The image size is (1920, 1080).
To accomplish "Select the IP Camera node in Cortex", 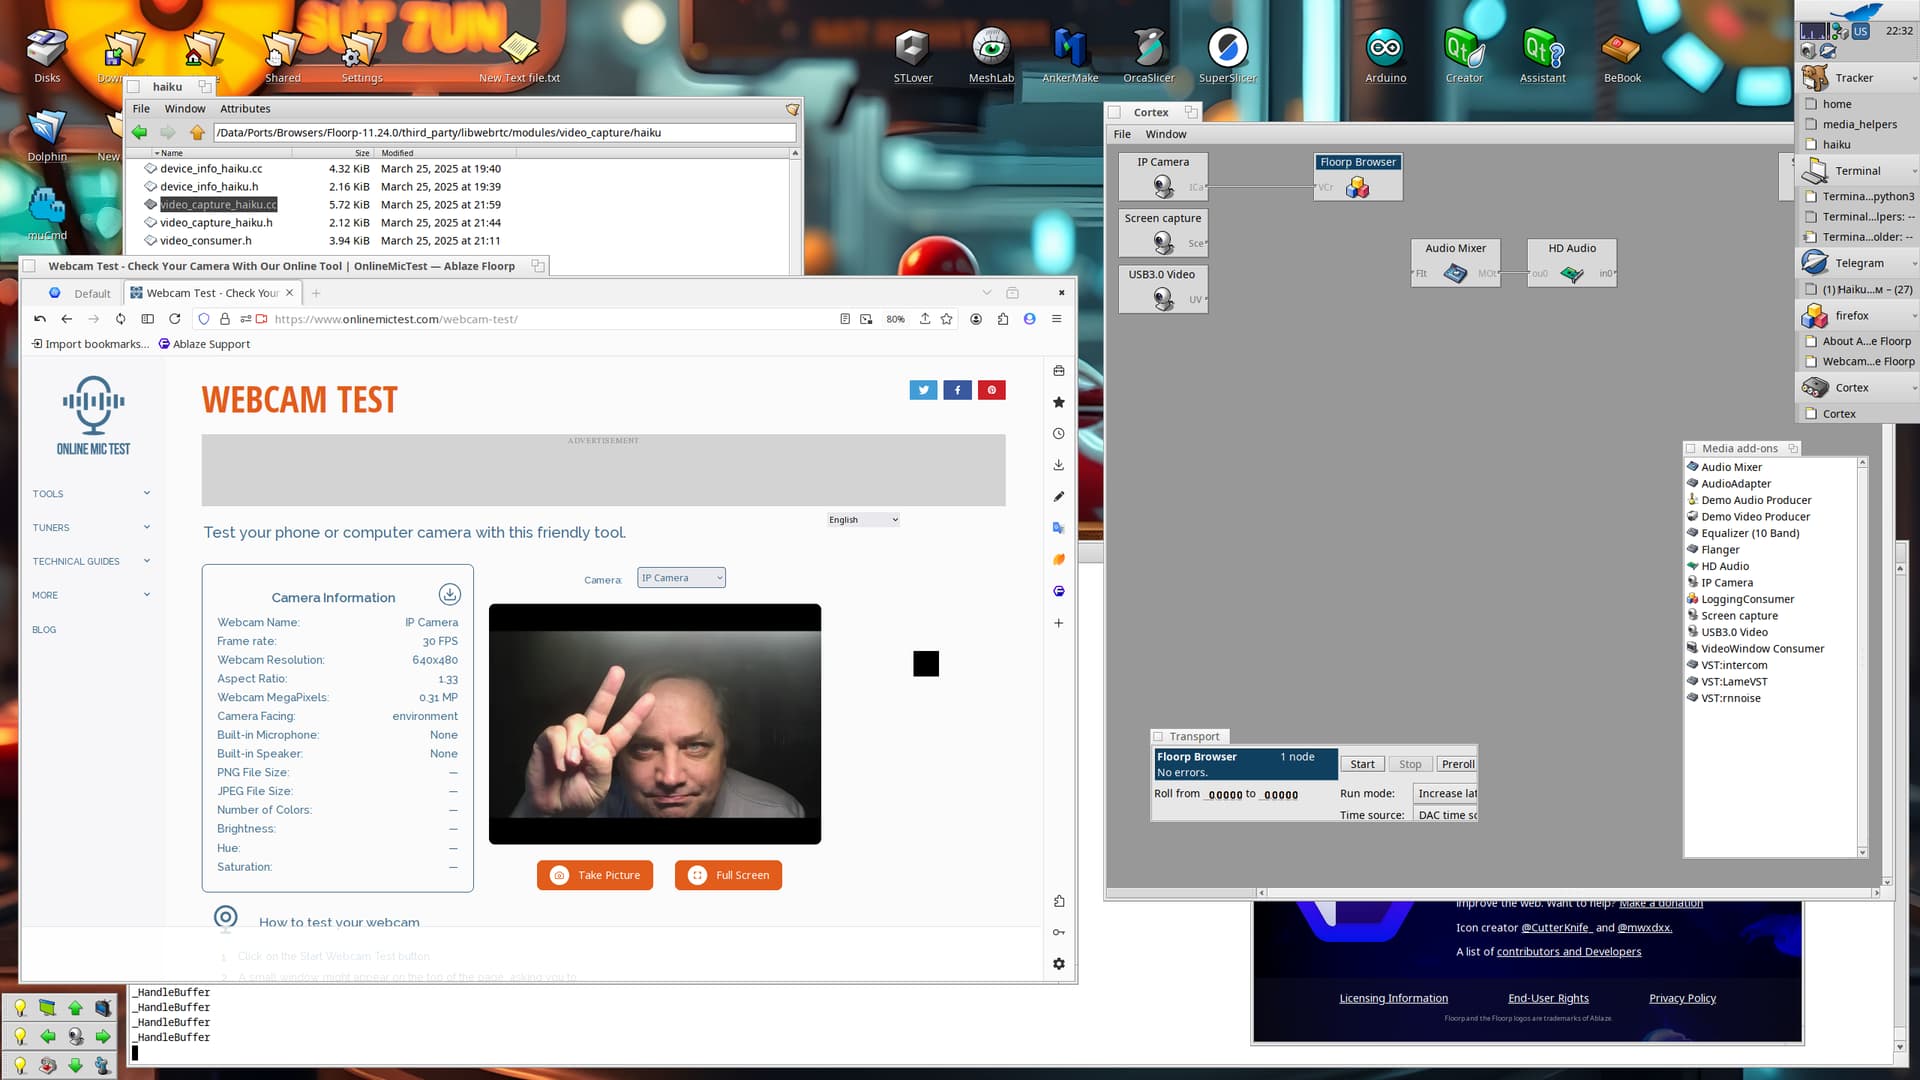I will tap(1163, 177).
